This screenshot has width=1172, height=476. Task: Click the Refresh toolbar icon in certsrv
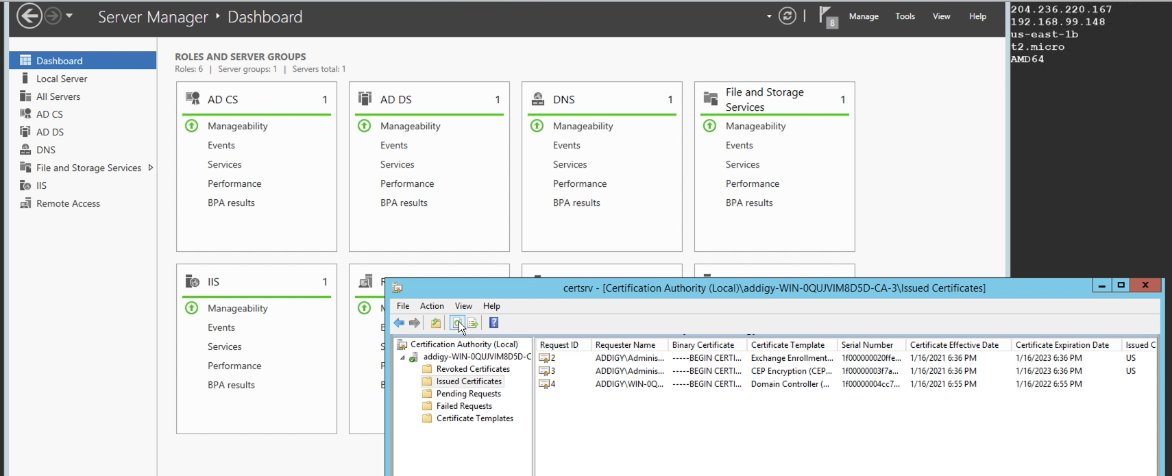[456, 323]
